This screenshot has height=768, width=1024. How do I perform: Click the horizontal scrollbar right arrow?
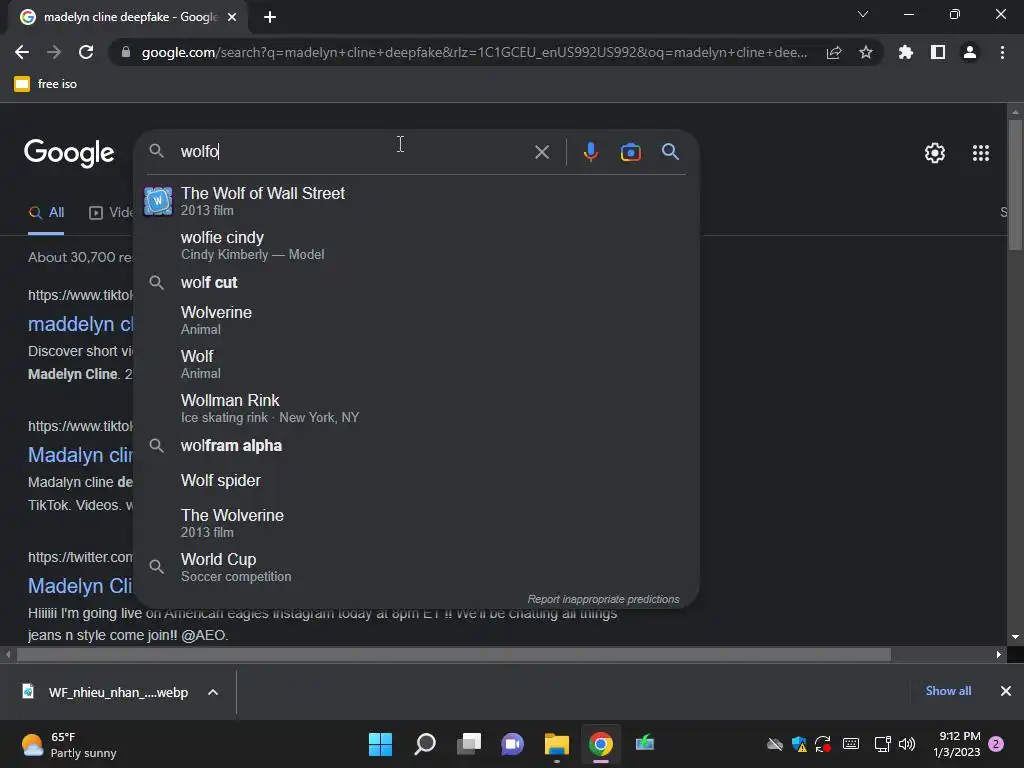999,654
